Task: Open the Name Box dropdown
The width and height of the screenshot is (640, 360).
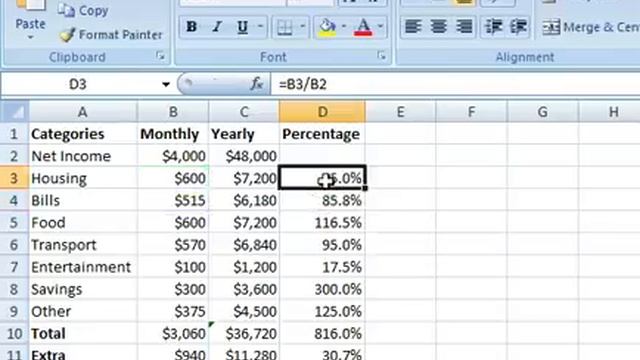Action: click(x=165, y=84)
